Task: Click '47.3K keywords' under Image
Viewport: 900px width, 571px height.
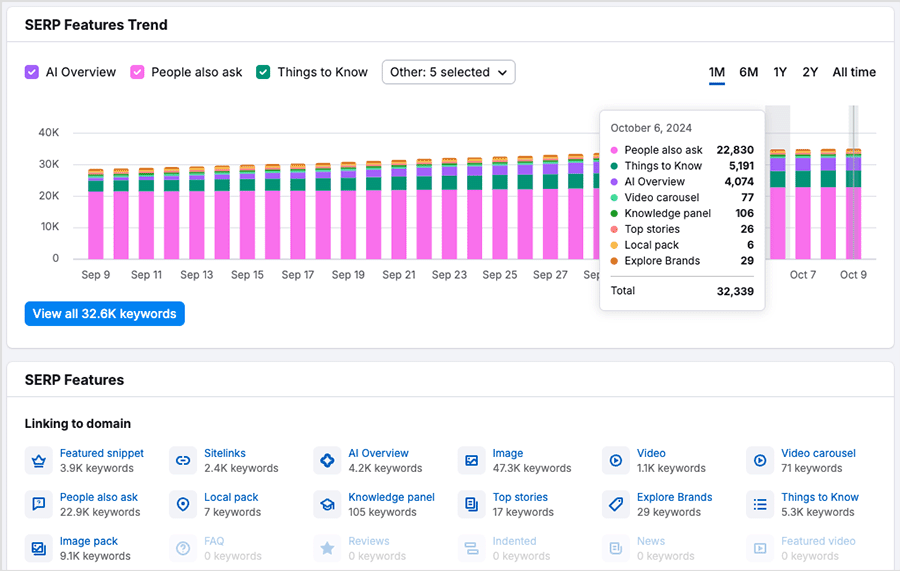Action: (x=532, y=468)
